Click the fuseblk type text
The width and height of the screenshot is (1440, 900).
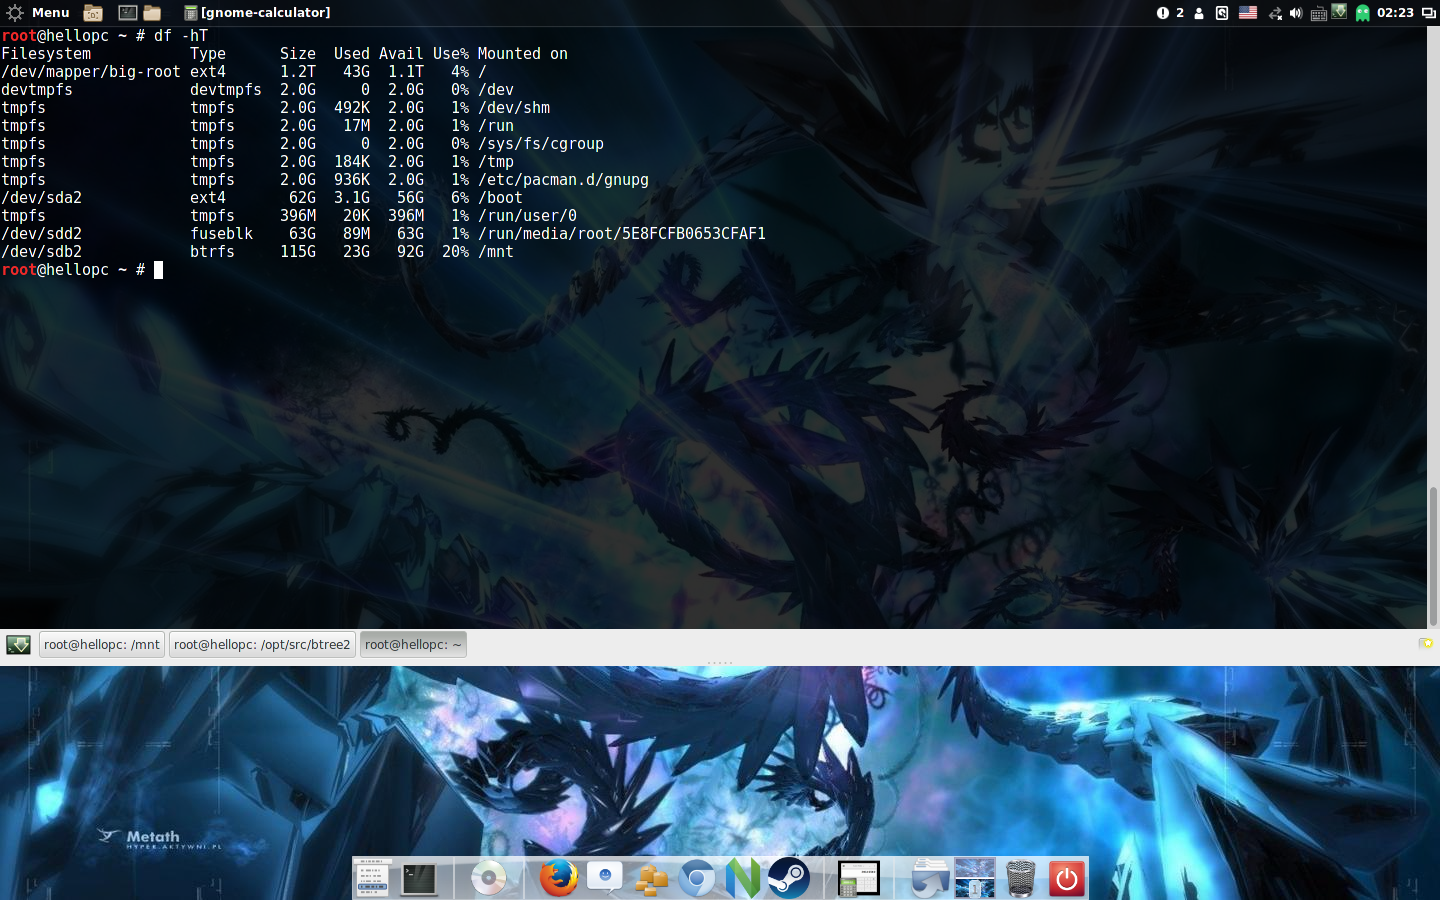[221, 234]
